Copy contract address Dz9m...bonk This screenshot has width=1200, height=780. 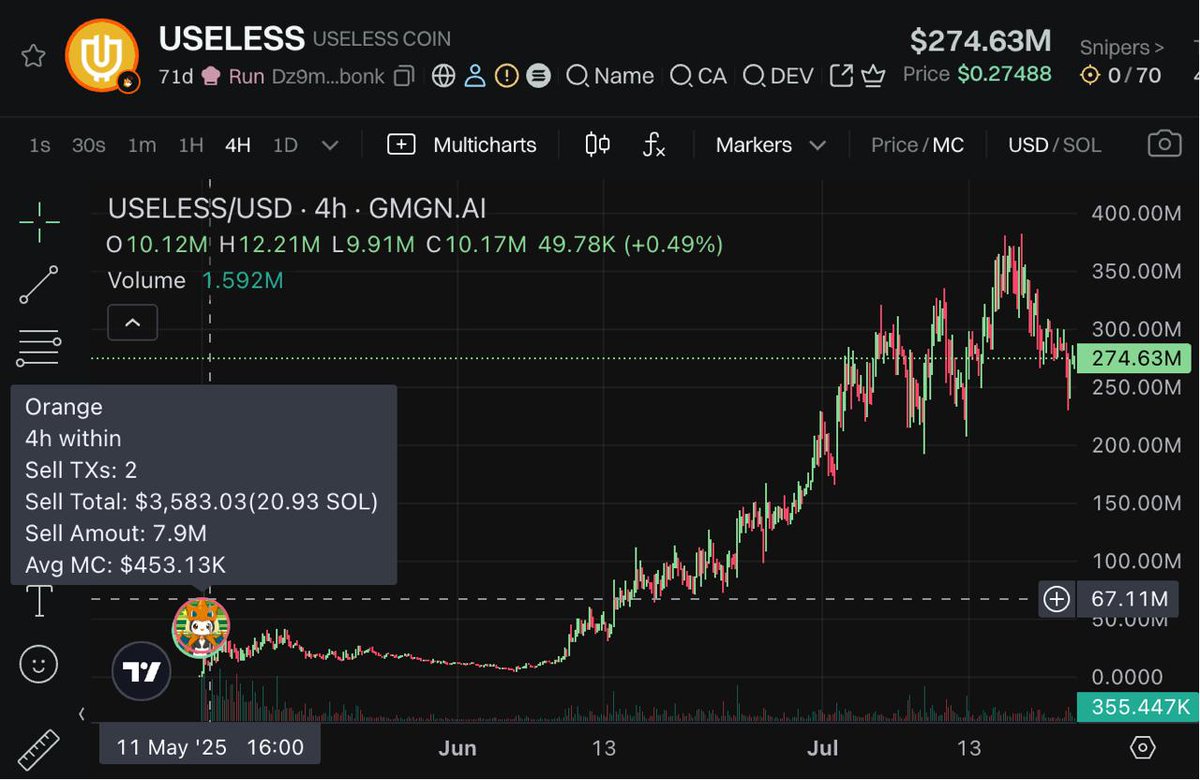pyautogui.click(x=404, y=76)
